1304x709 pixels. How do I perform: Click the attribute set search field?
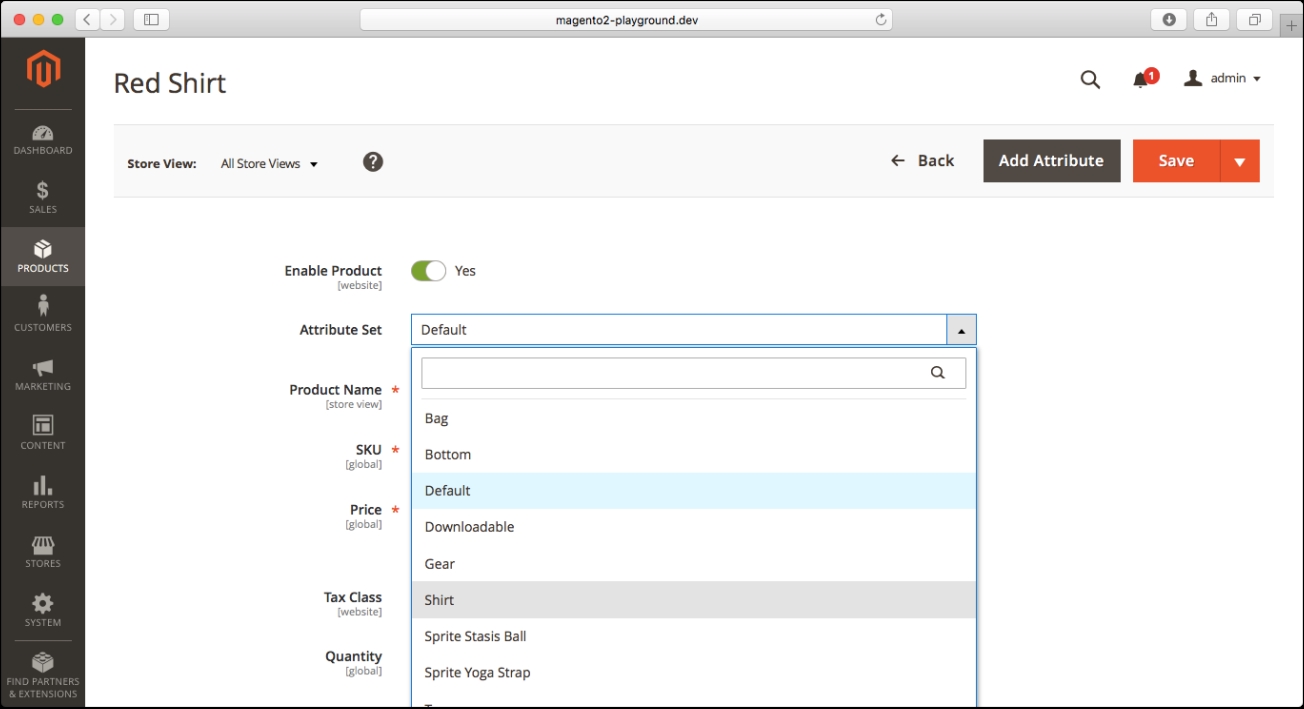click(693, 373)
